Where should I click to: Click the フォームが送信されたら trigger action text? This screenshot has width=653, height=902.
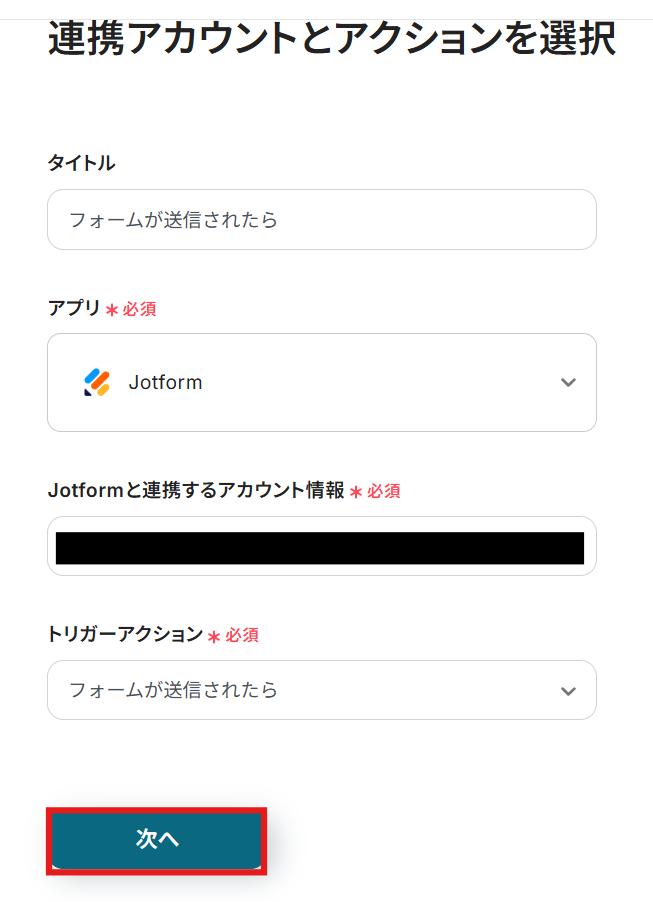click(173, 690)
